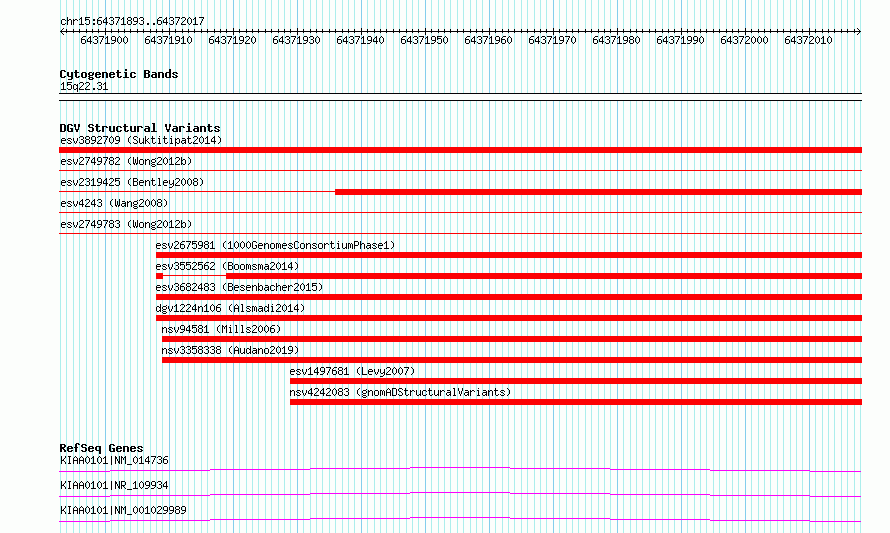
Task: Click ruler position 64372000
Action: point(744,40)
